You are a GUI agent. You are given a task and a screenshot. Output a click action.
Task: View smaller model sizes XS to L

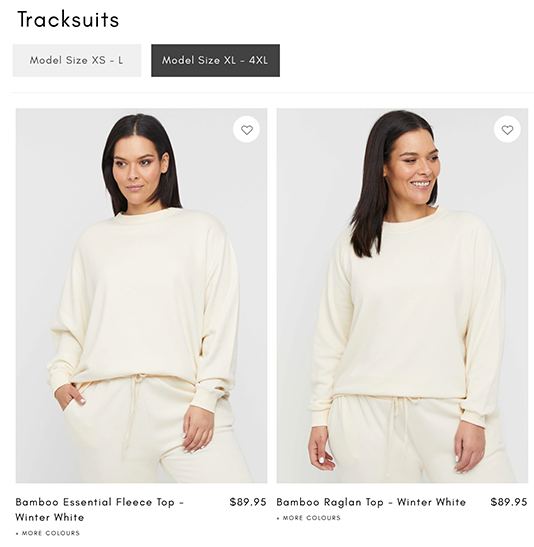(77, 60)
